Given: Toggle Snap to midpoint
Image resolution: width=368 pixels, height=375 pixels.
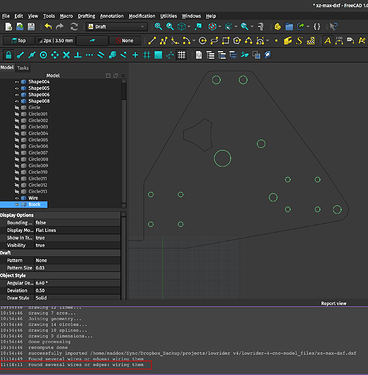Looking at the screenshot, I should click(32, 55).
